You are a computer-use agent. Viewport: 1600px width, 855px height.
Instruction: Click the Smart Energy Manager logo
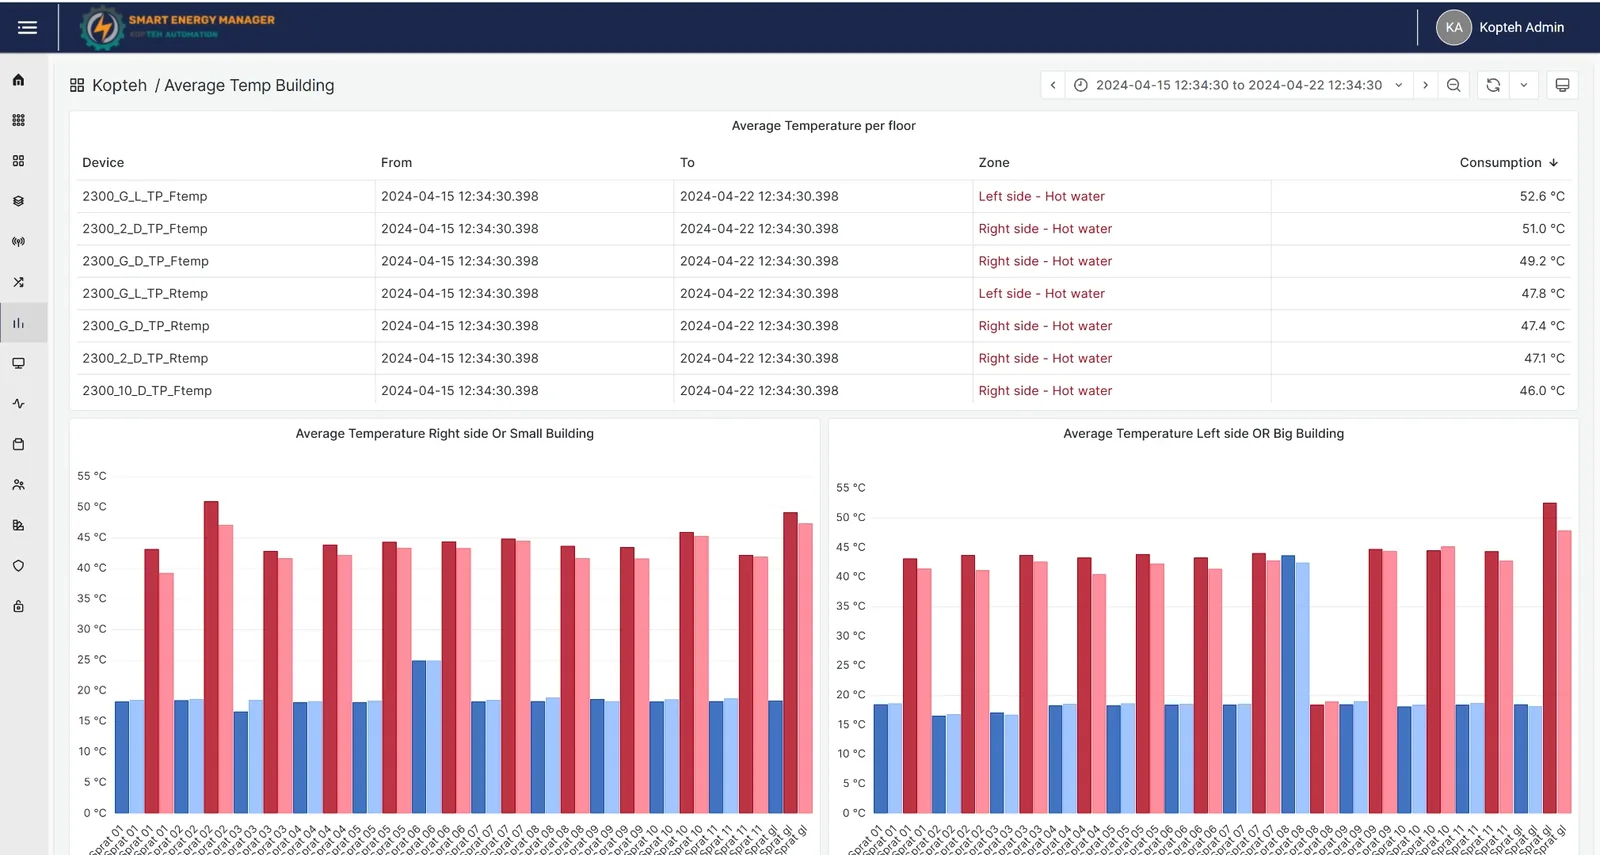178,27
